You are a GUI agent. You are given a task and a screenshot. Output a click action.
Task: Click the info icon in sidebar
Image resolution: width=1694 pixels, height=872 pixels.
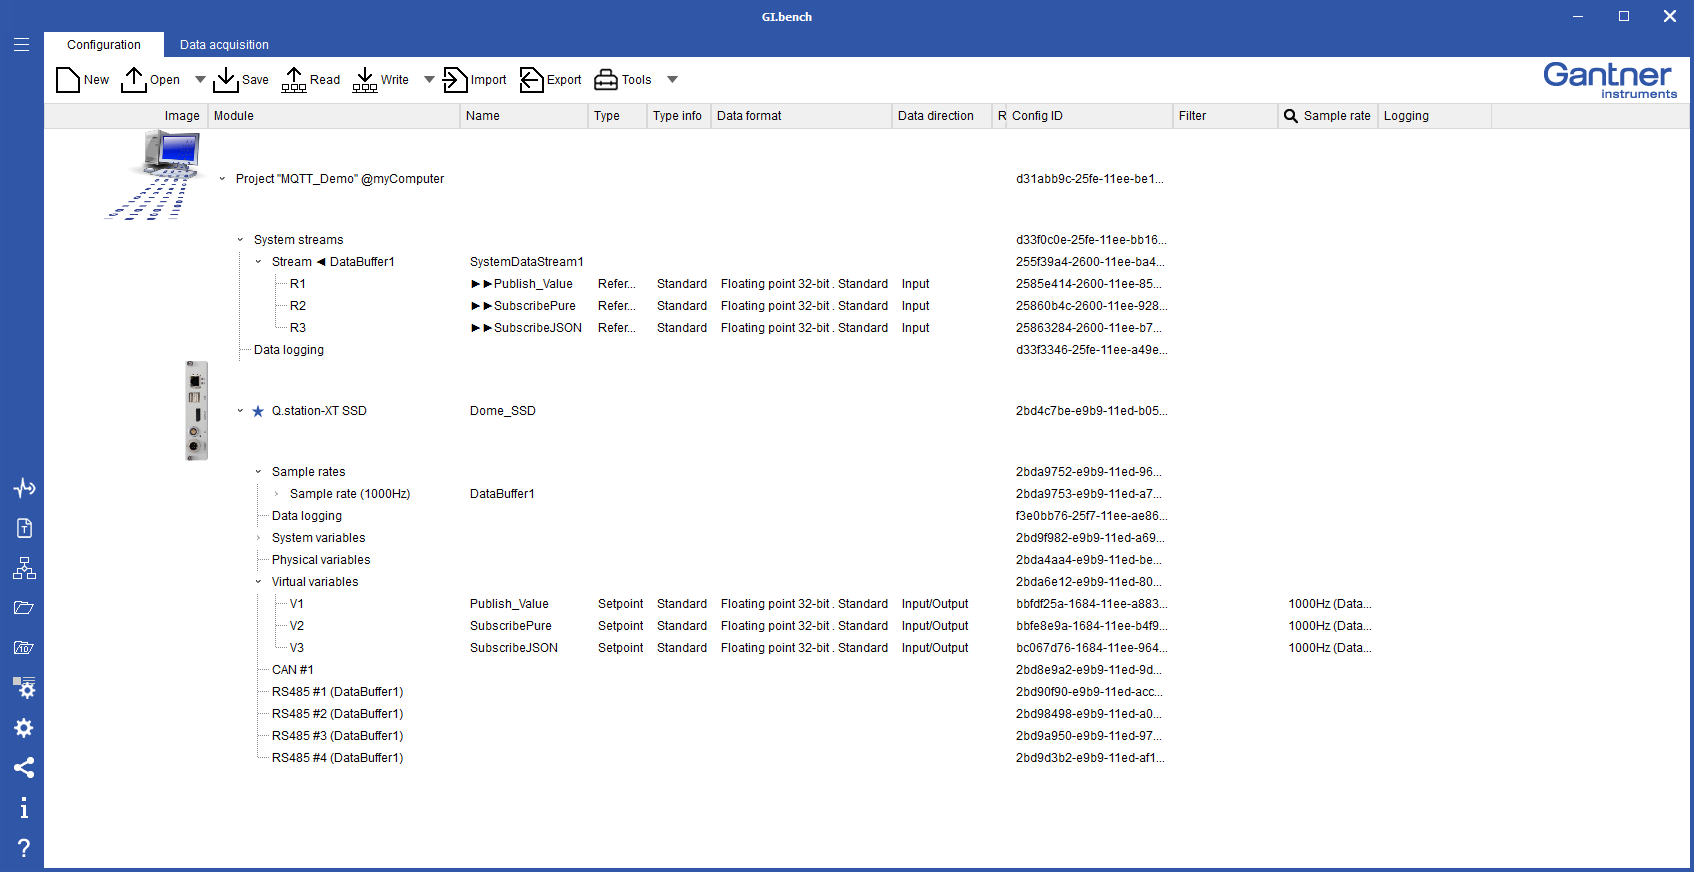24,808
